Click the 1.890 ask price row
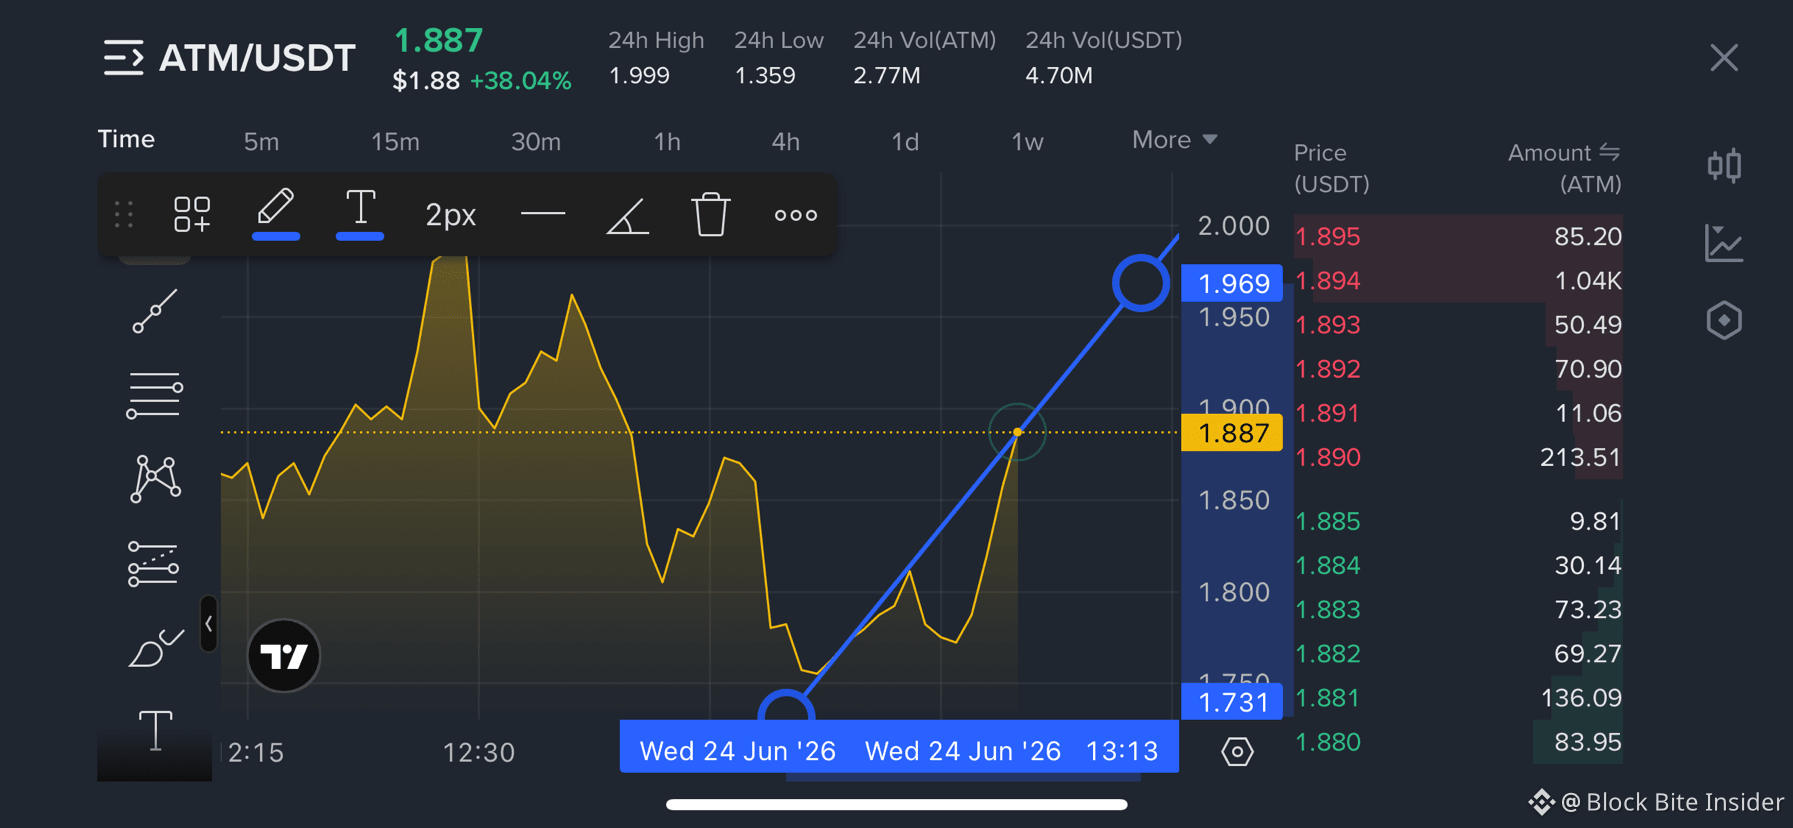Viewport: 1793px width, 828px height. [1458, 457]
